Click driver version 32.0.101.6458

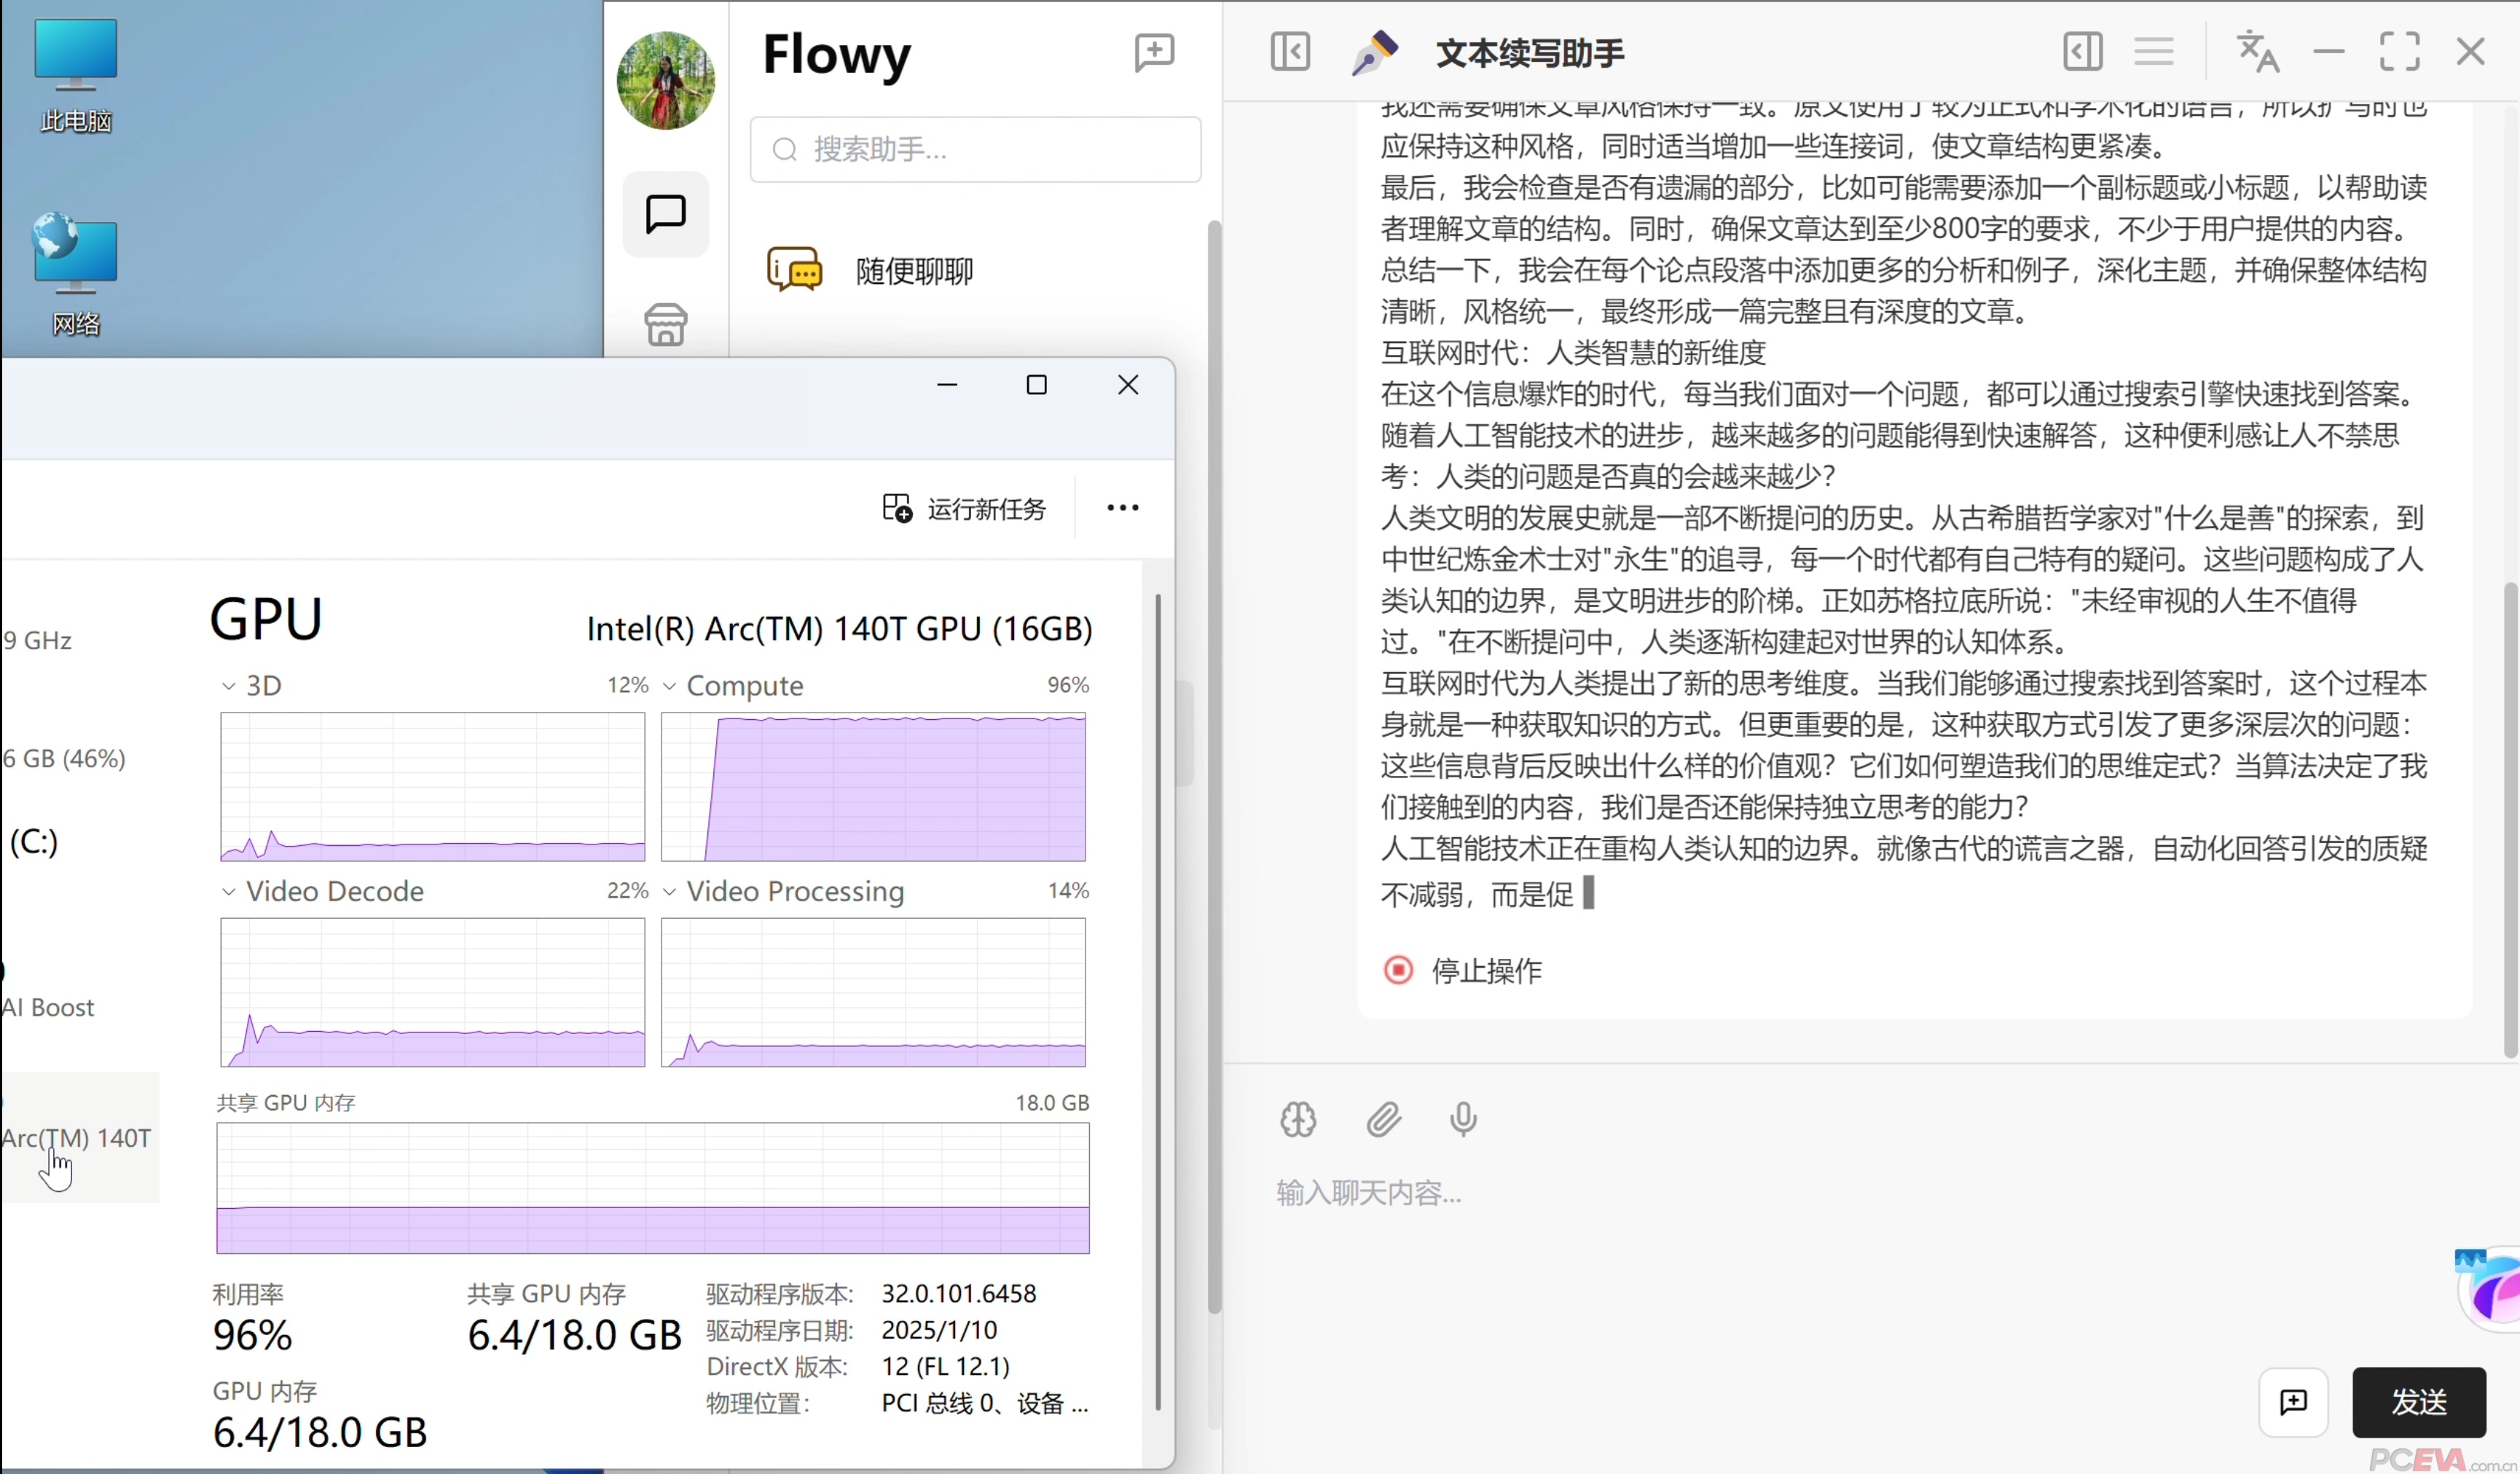pos(958,1294)
